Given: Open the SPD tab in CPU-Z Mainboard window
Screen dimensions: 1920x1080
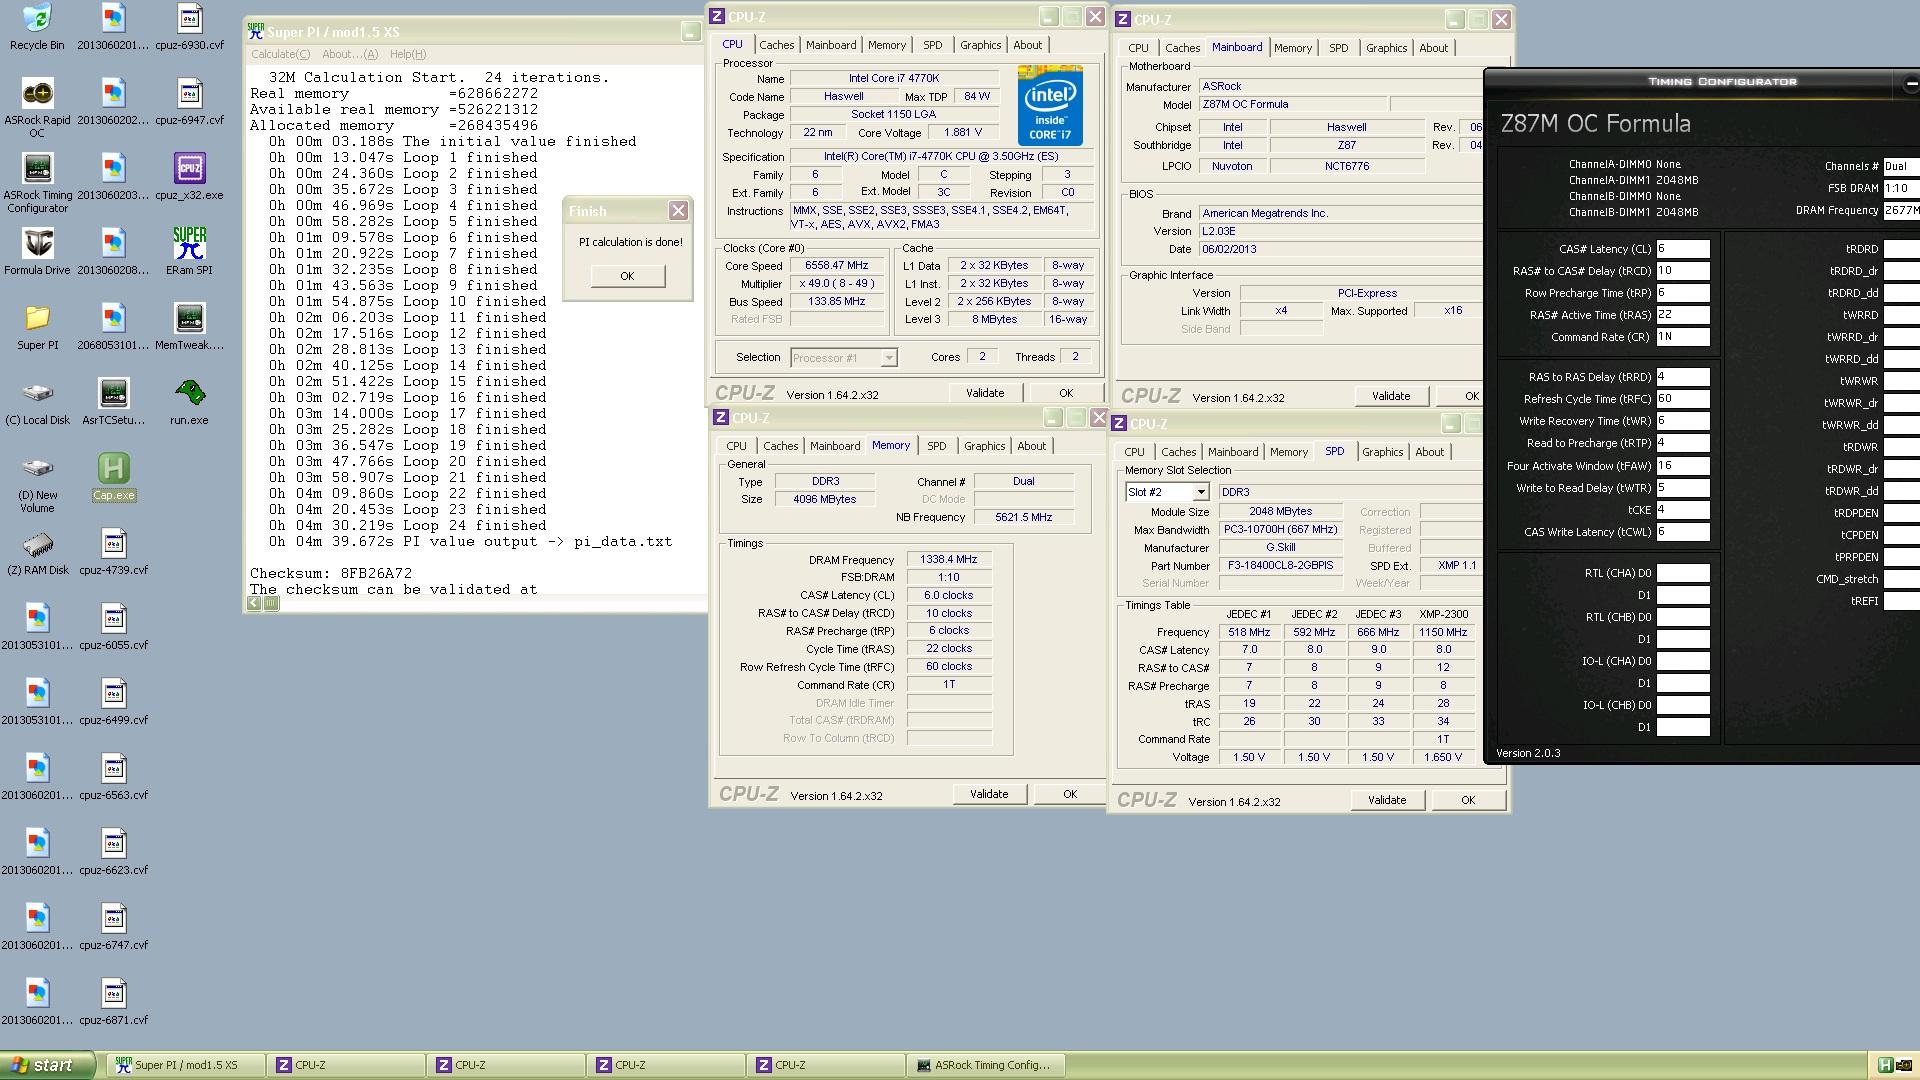Looking at the screenshot, I should pyautogui.click(x=1338, y=48).
